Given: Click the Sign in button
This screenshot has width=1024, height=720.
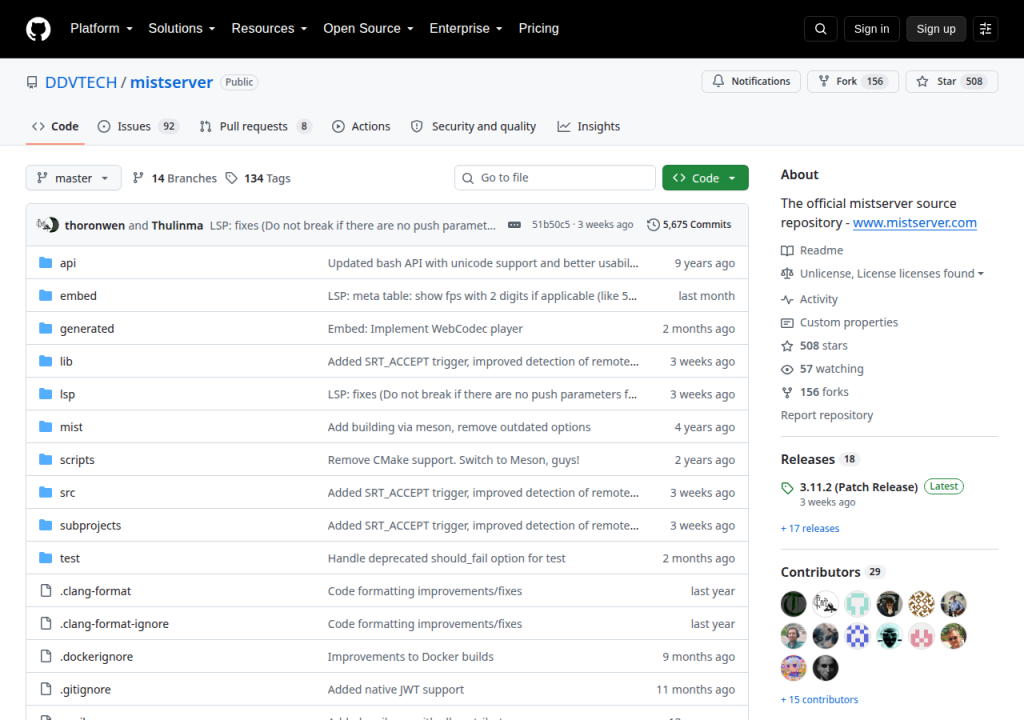Looking at the screenshot, I should click(x=871, y=29).
